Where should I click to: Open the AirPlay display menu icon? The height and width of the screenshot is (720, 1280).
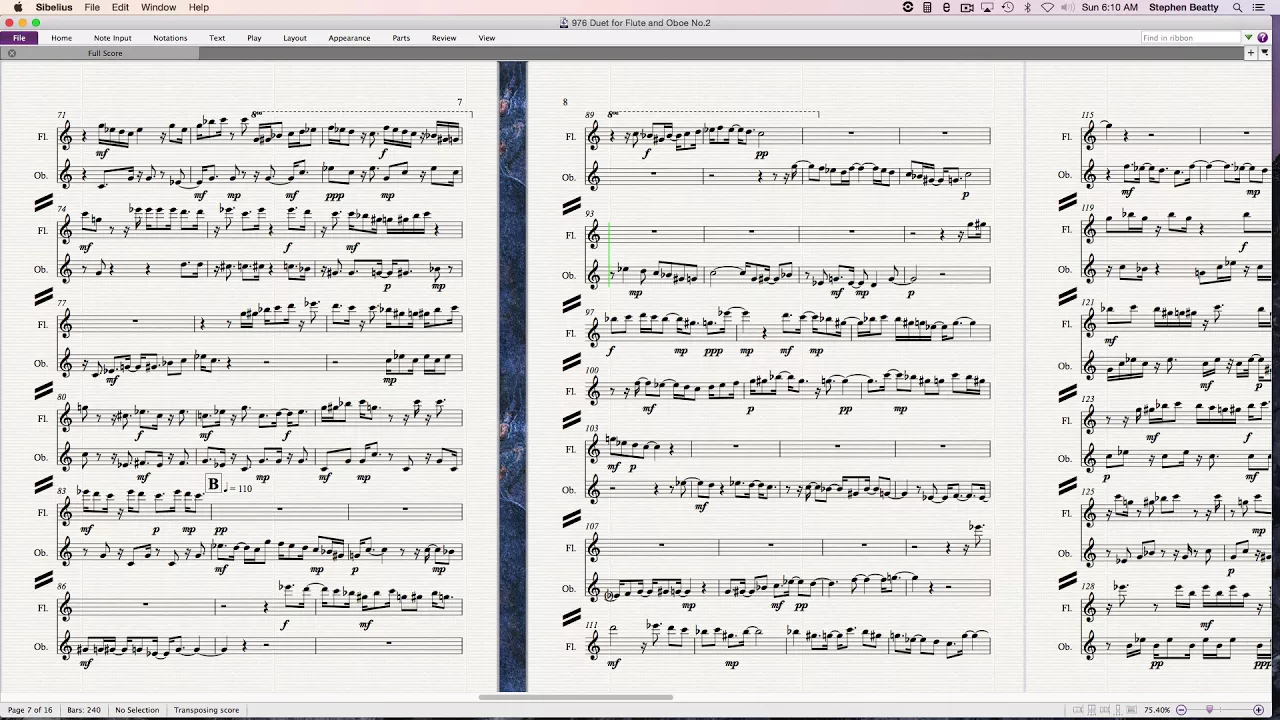coord(987,7)
